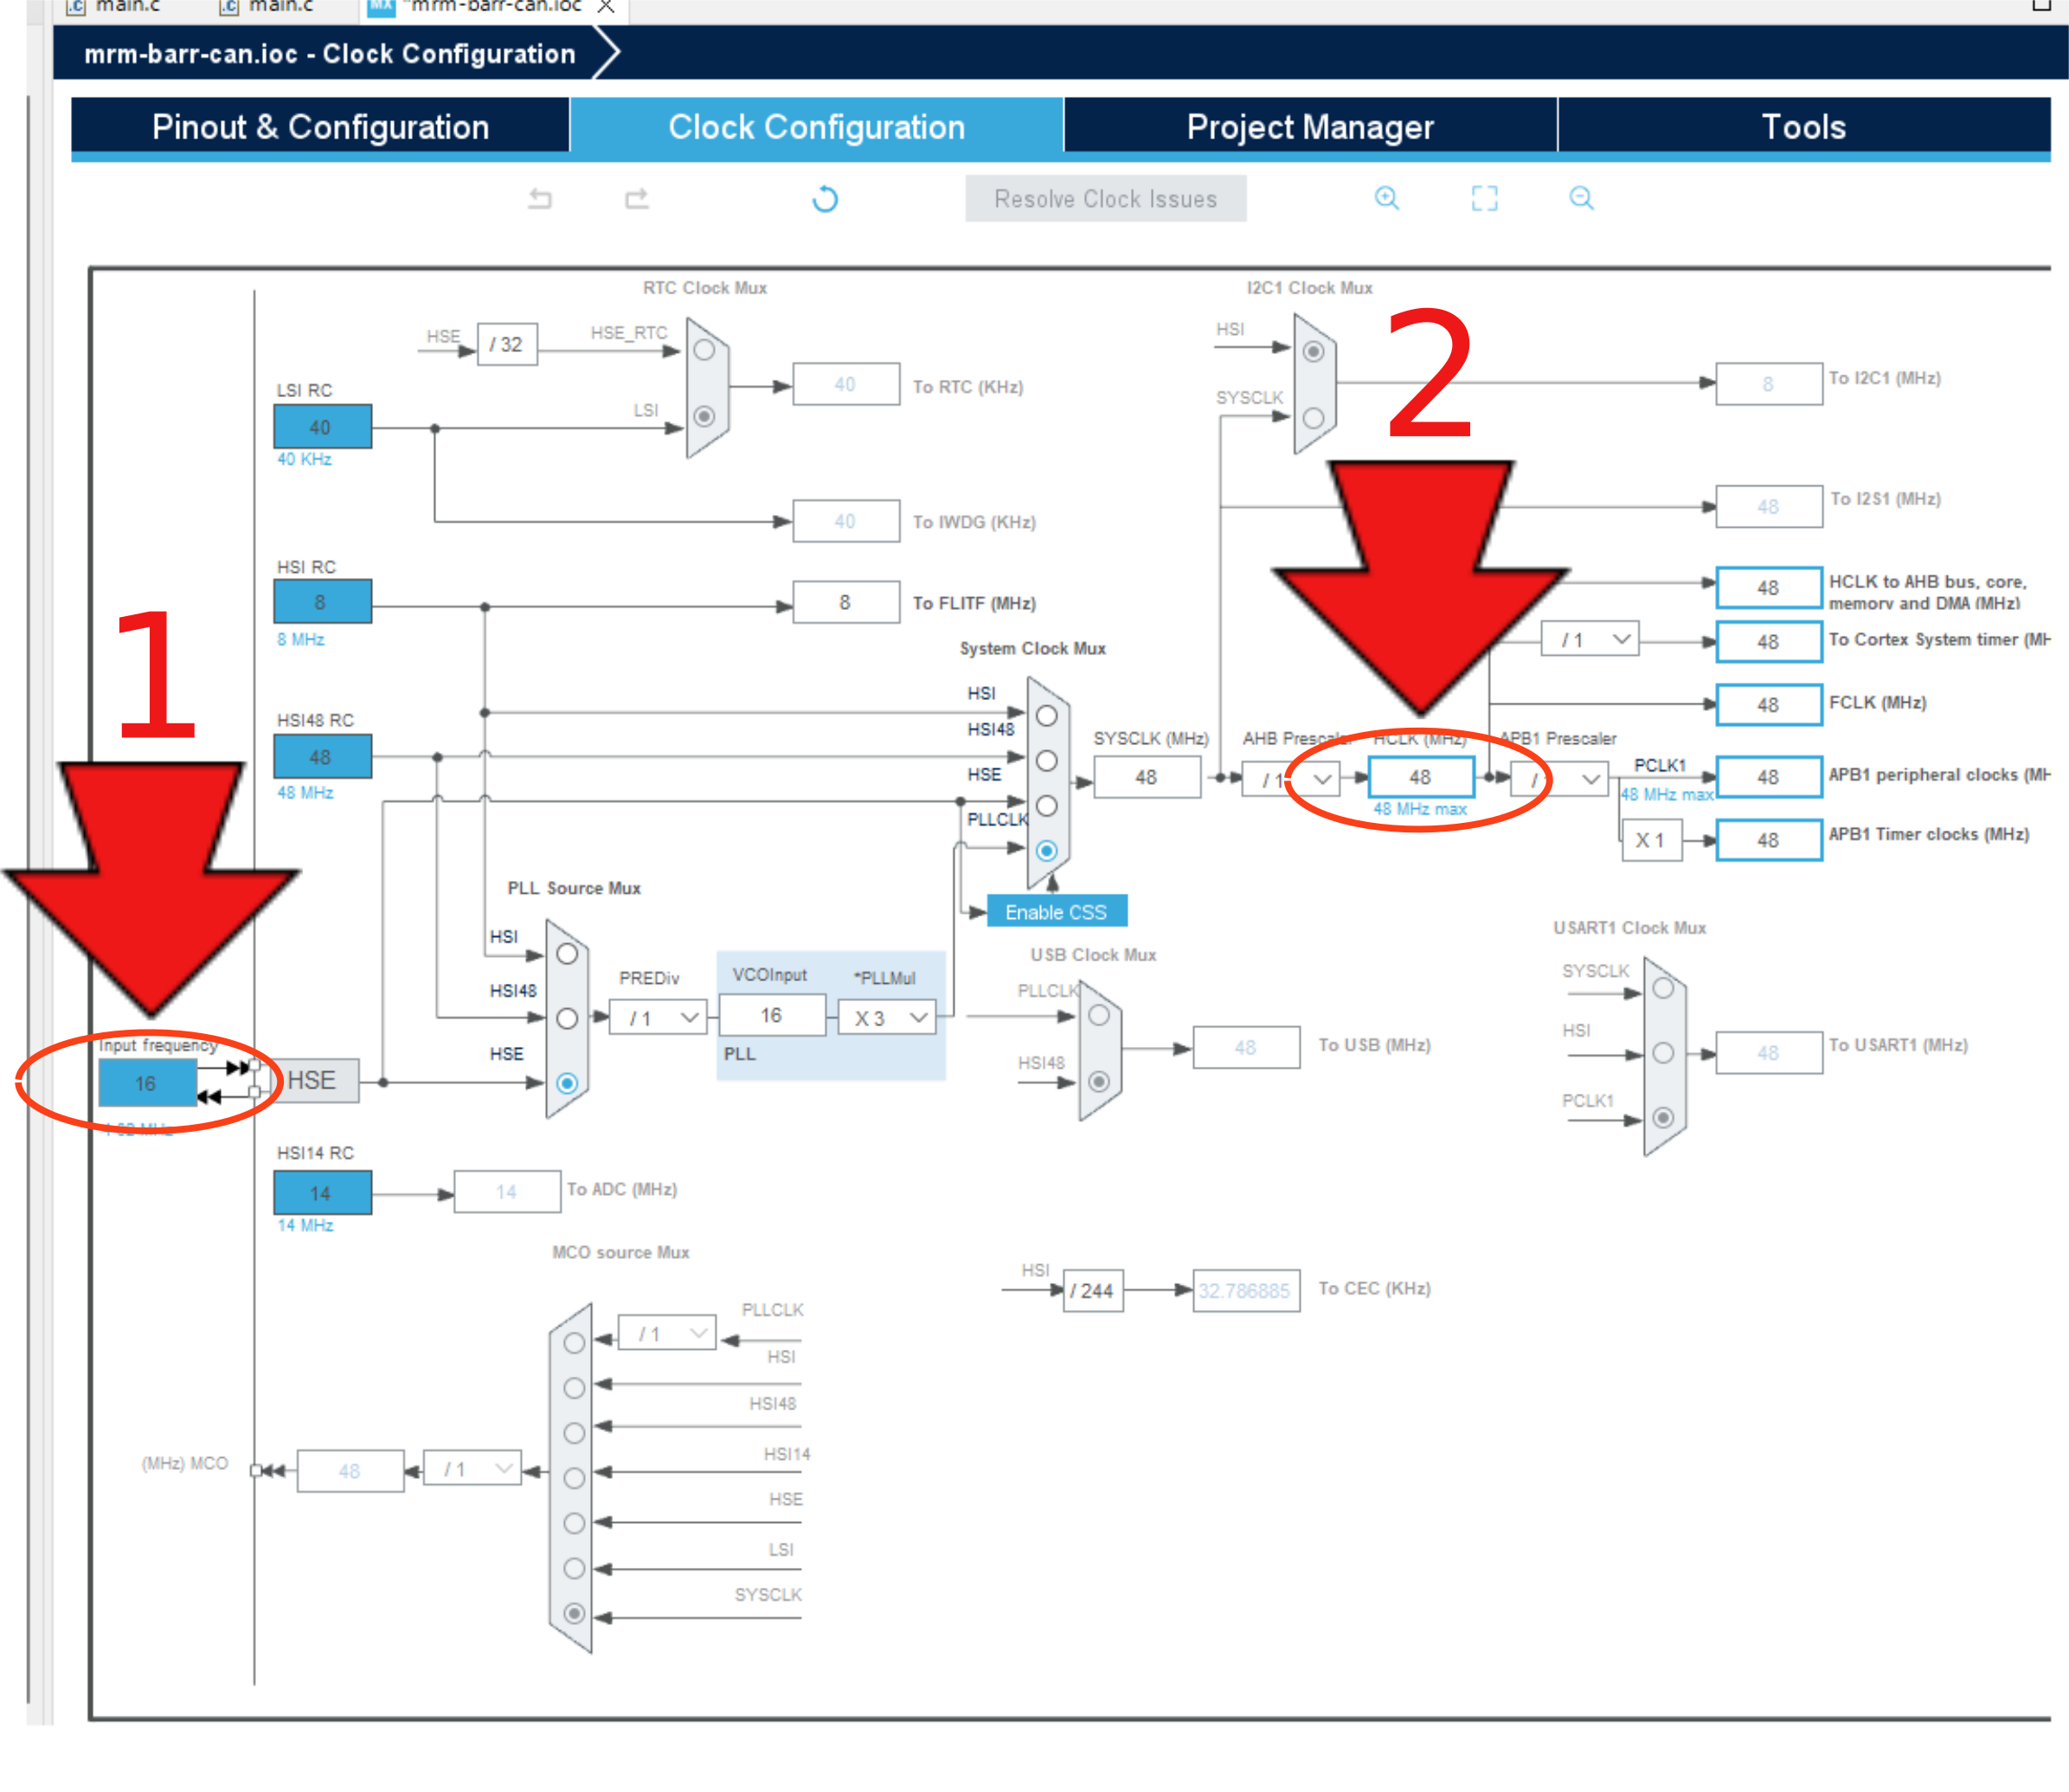Click the HSE oscillator block
Image resolution: width=2069 pixels, height=1792 pixels.
[312, 1081]
